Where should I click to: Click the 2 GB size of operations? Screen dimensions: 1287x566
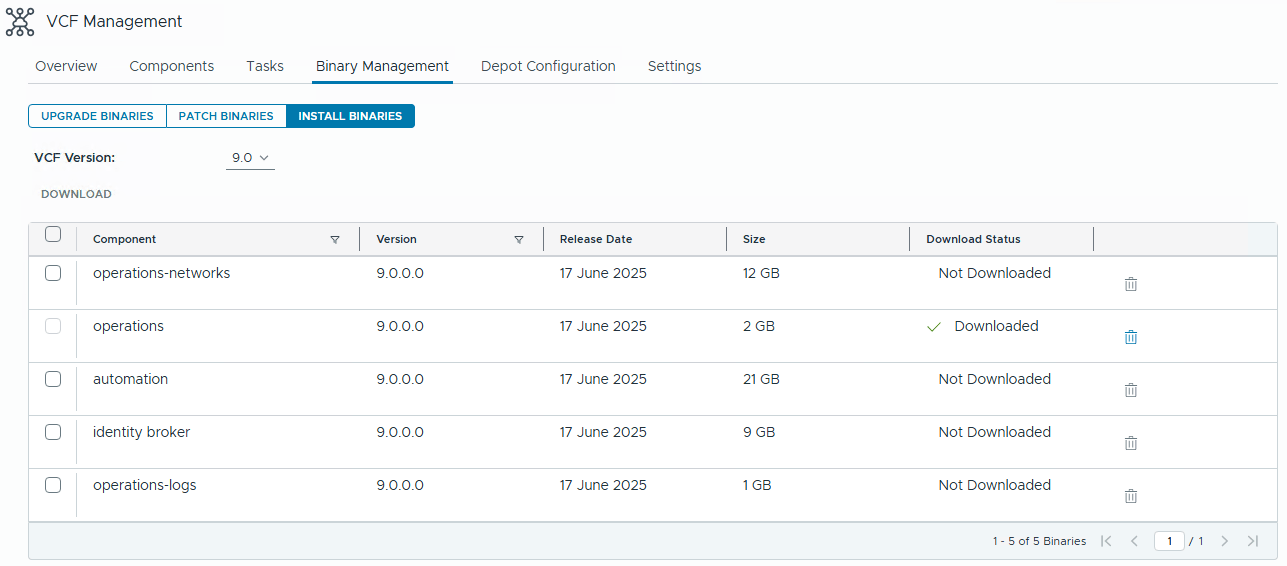pos(759,326)
